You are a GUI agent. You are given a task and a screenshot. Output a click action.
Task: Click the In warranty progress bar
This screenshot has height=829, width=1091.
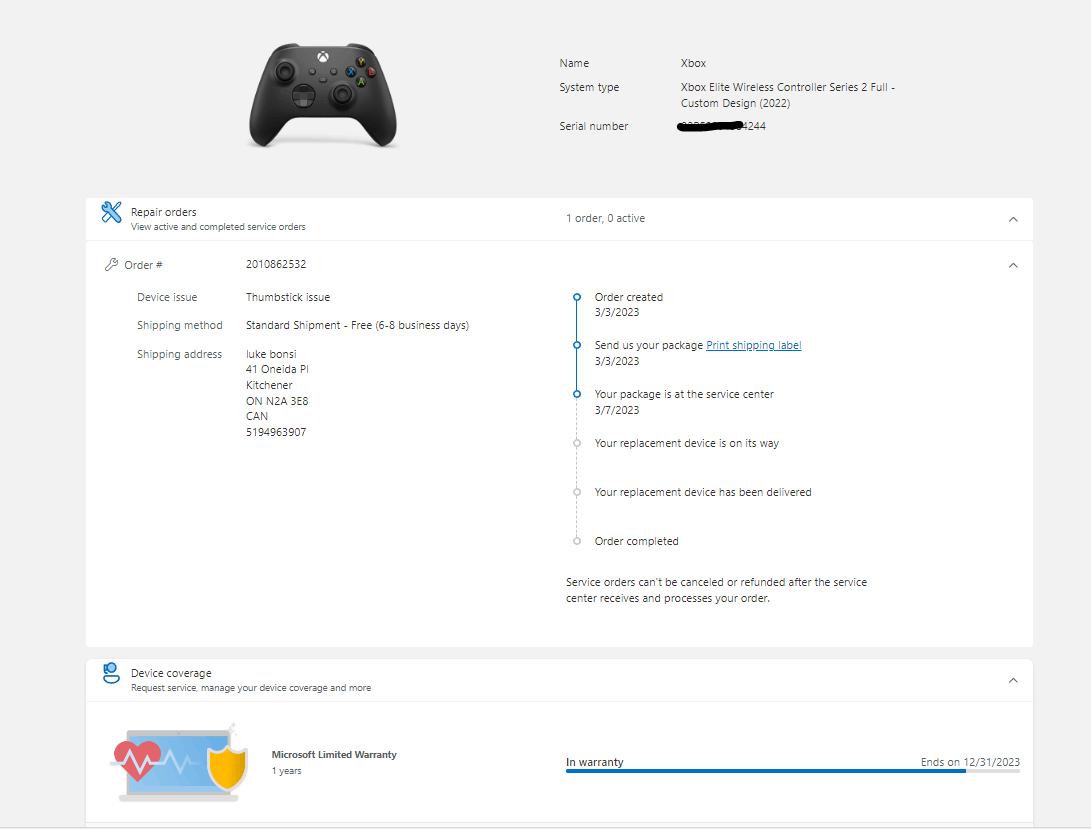point(793,771)
